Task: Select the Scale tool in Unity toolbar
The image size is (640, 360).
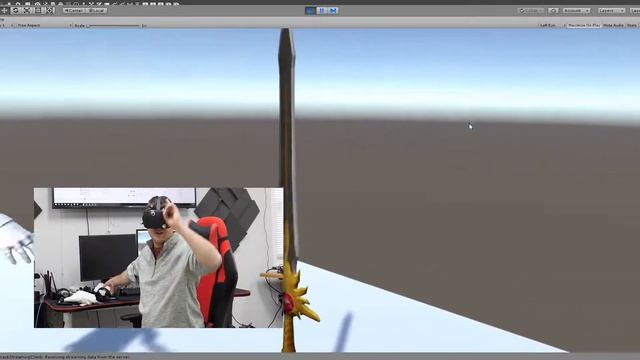Action: pyautogui.click(x=27, y=10)
